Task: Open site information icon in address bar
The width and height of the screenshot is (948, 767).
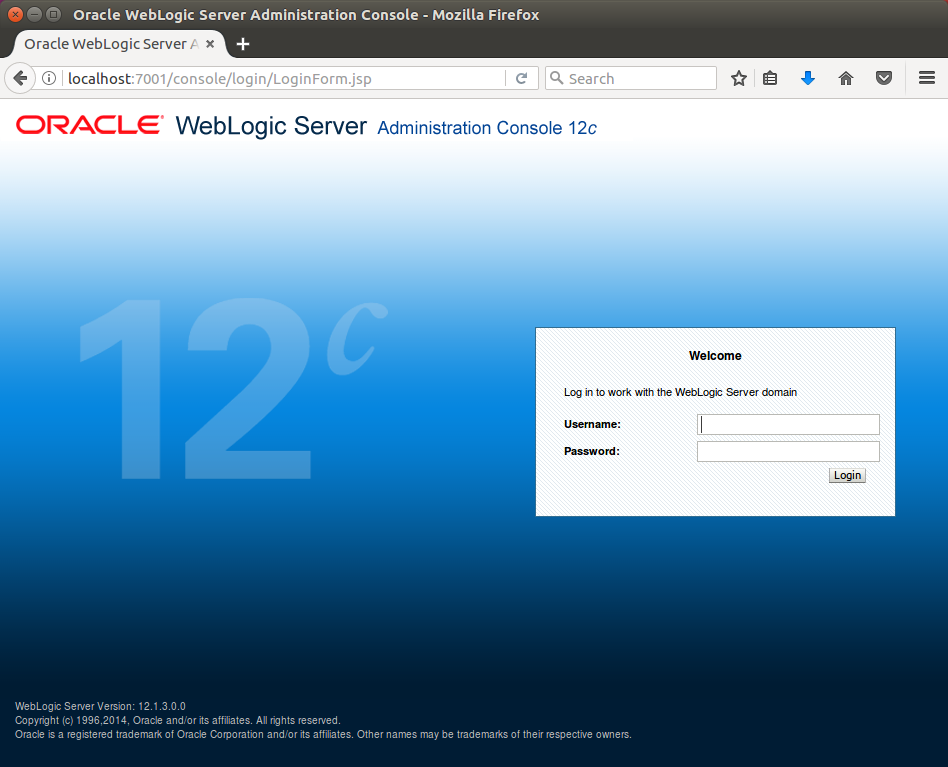Action: click(49, 79)
